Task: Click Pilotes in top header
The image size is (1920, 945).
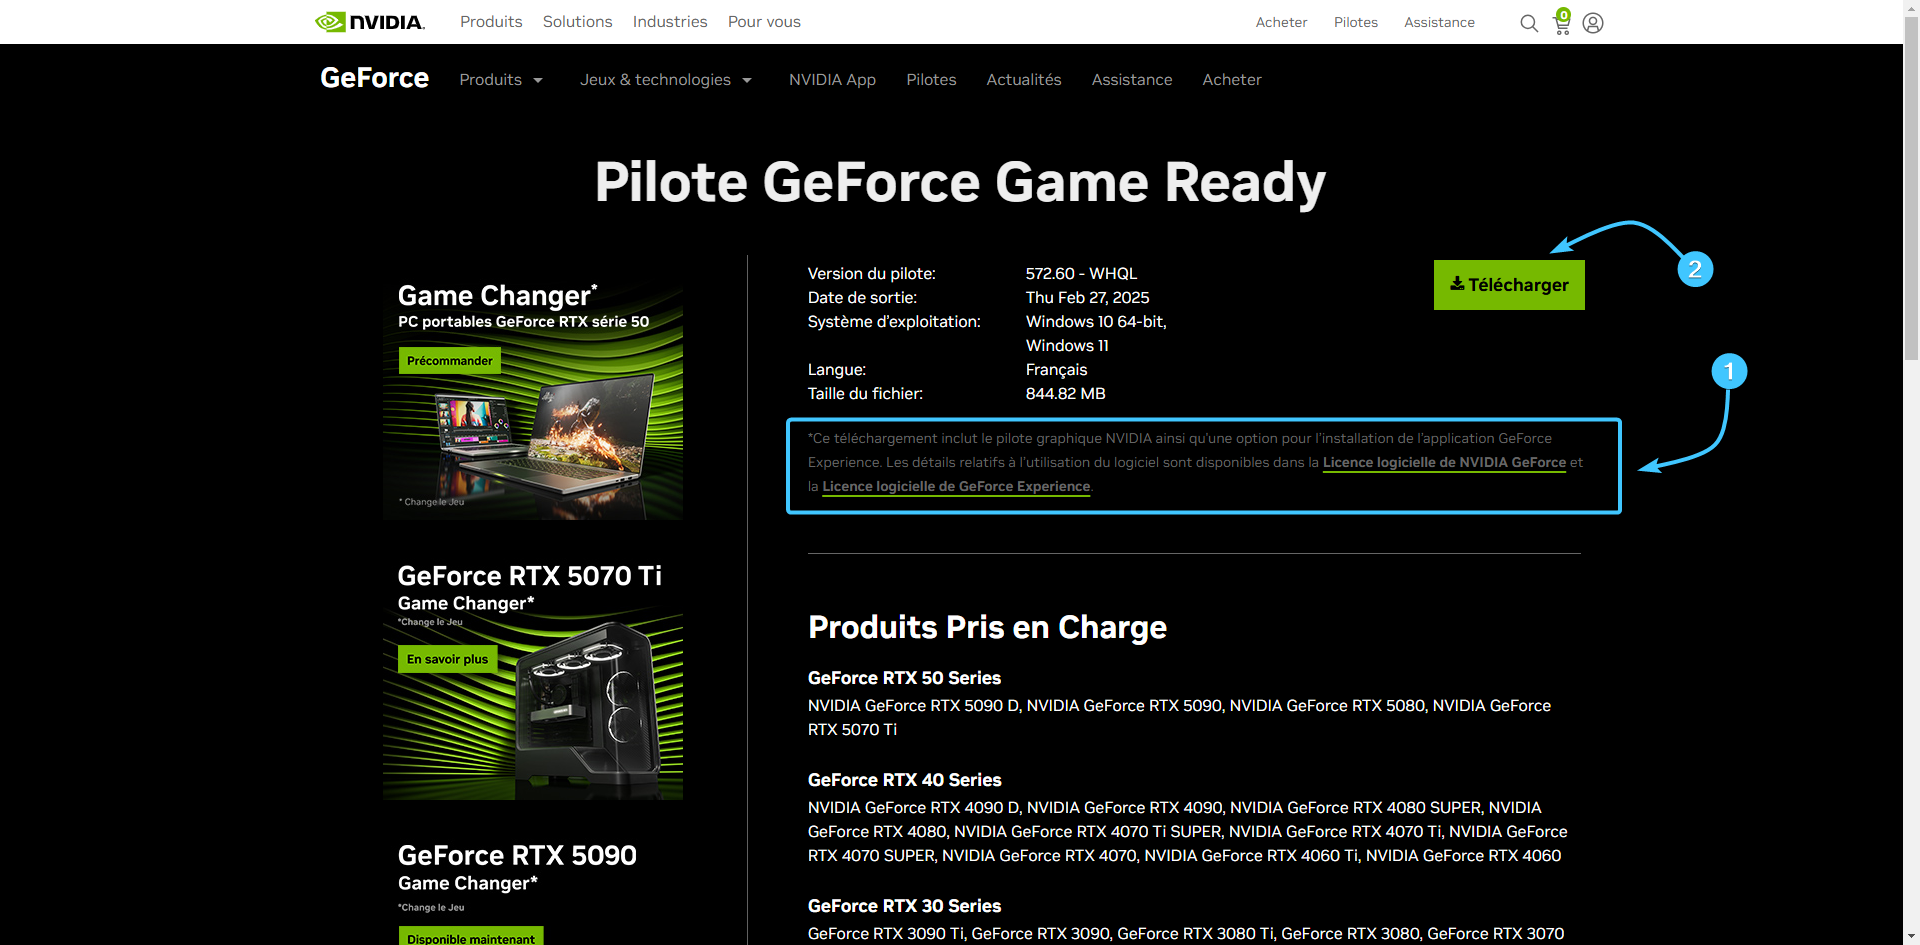Action: 1356,22
